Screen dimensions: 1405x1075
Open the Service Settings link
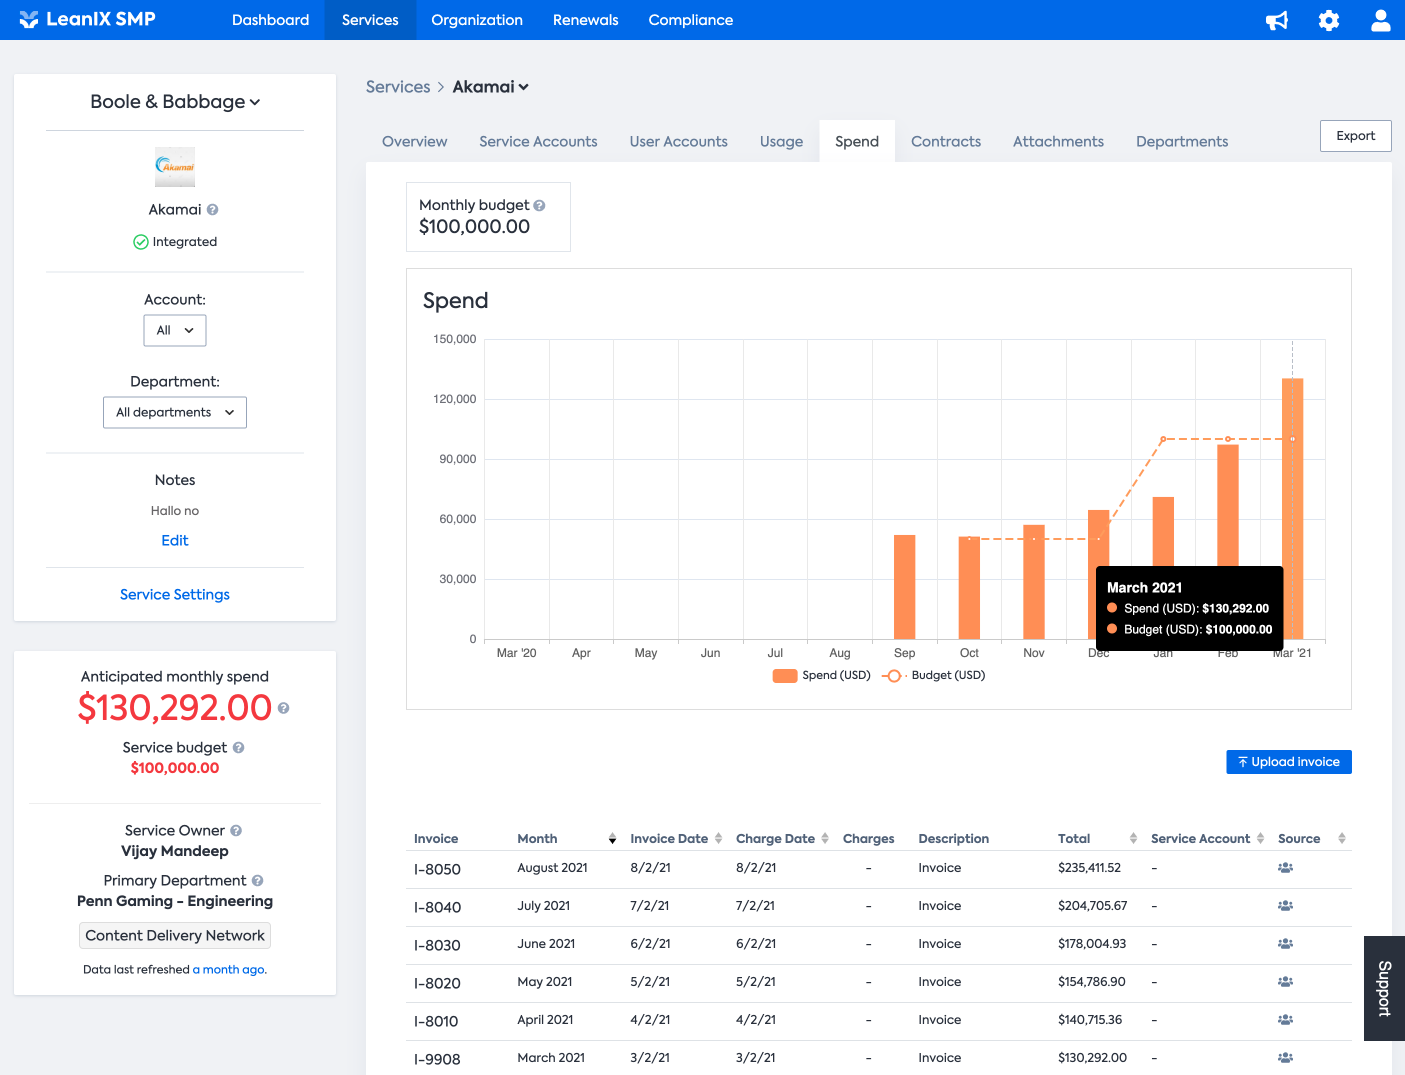[x=175, y=595]
